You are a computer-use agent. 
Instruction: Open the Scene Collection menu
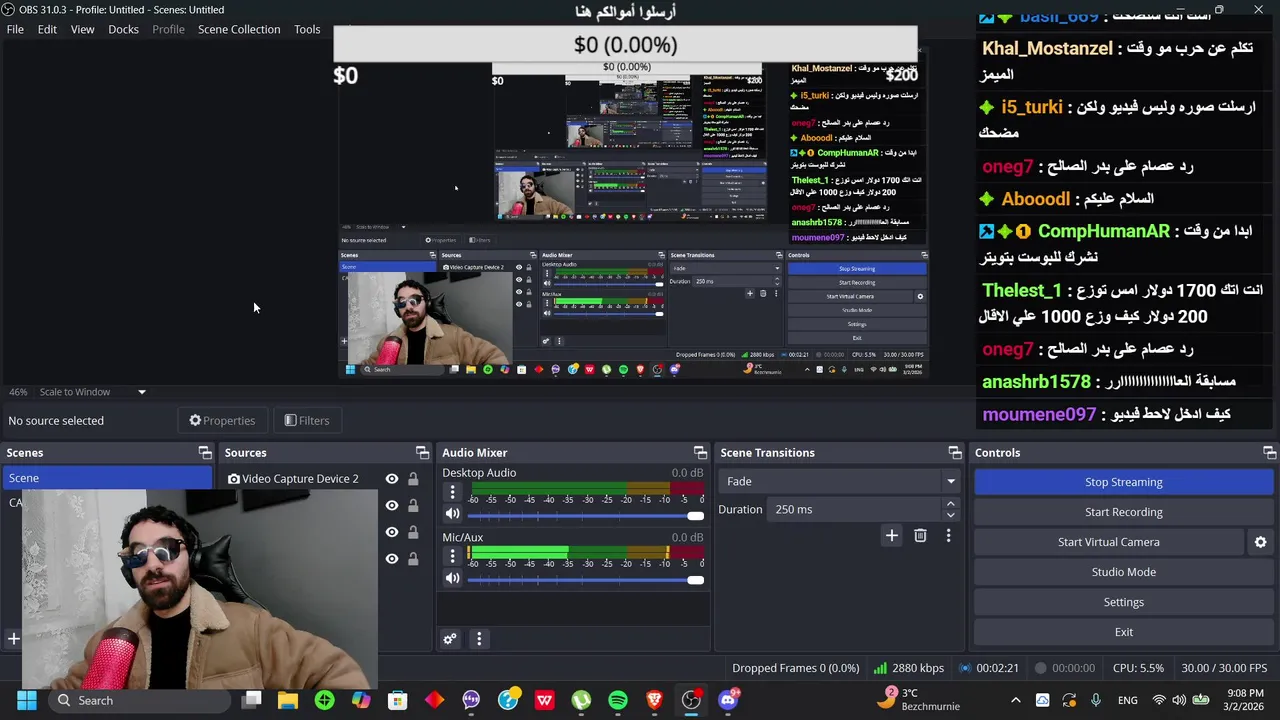239,29
